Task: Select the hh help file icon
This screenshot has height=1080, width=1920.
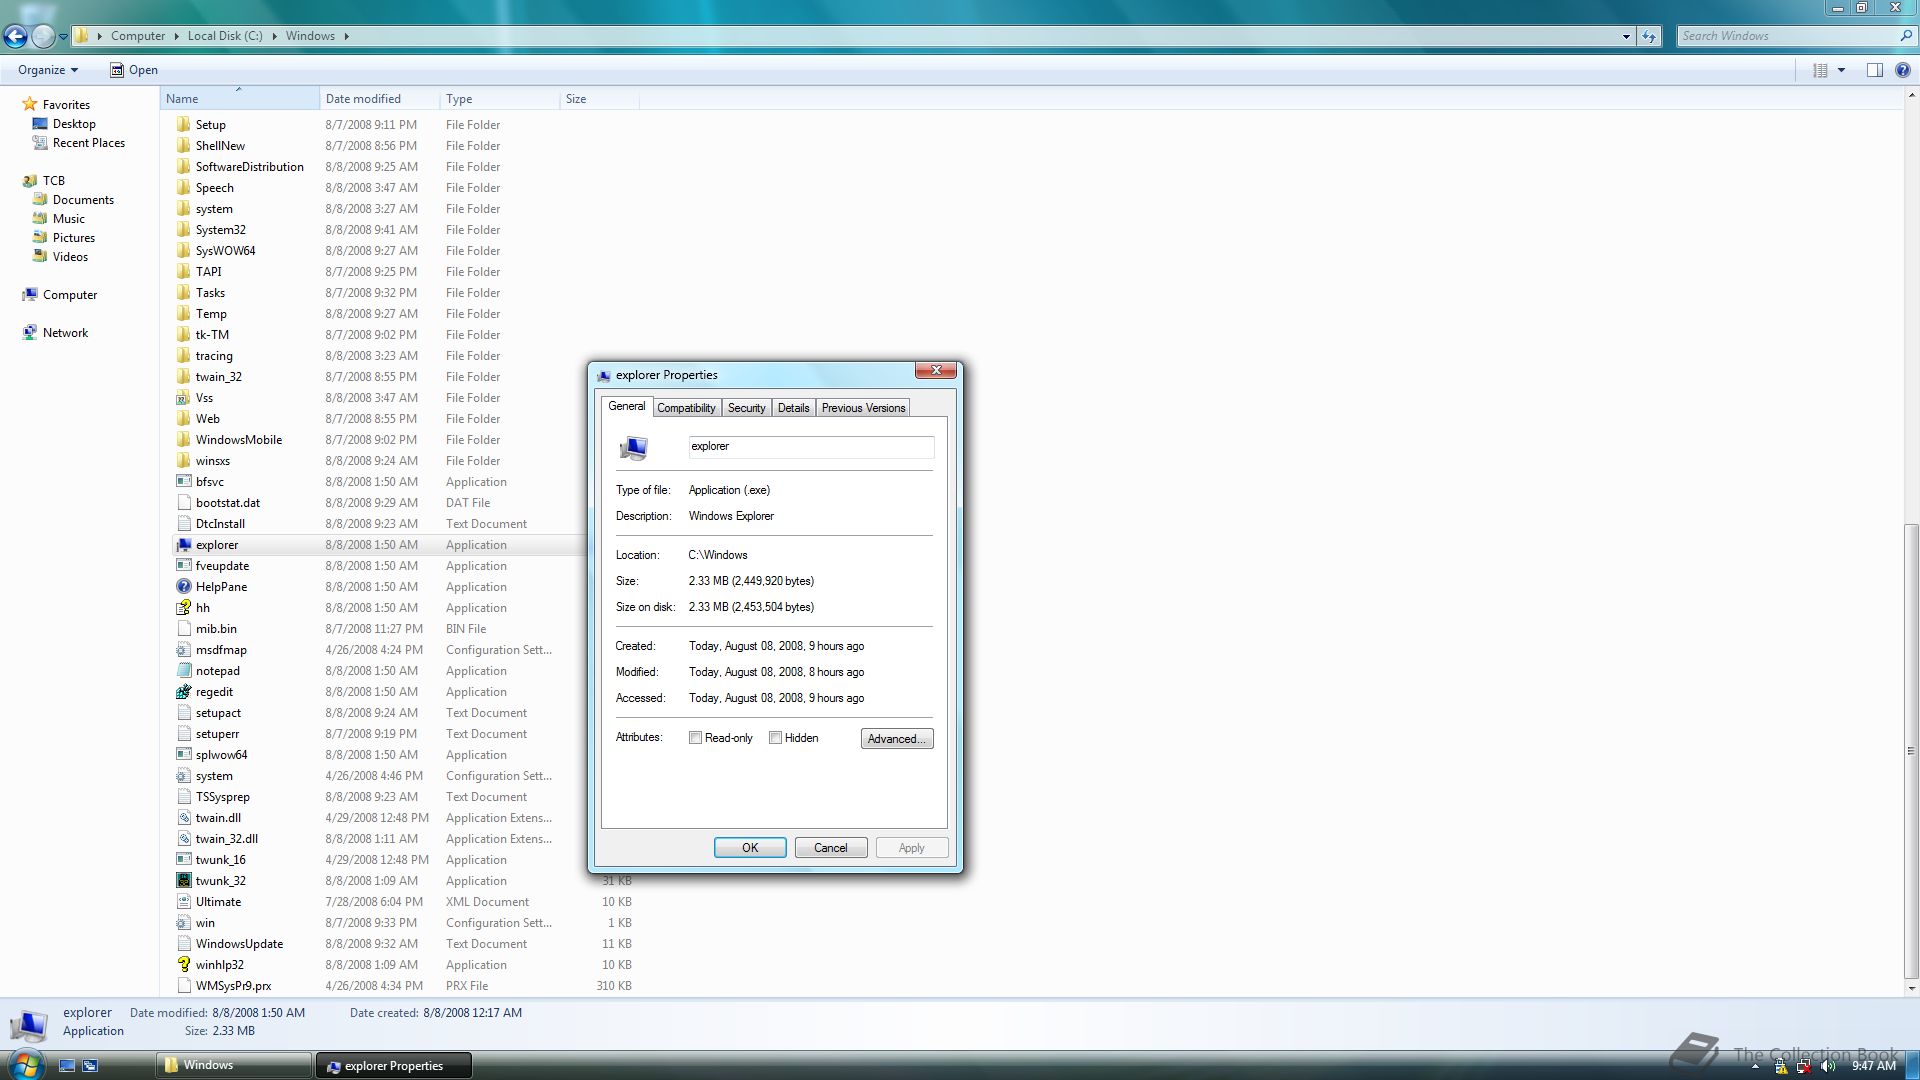Action: point(184,608)
